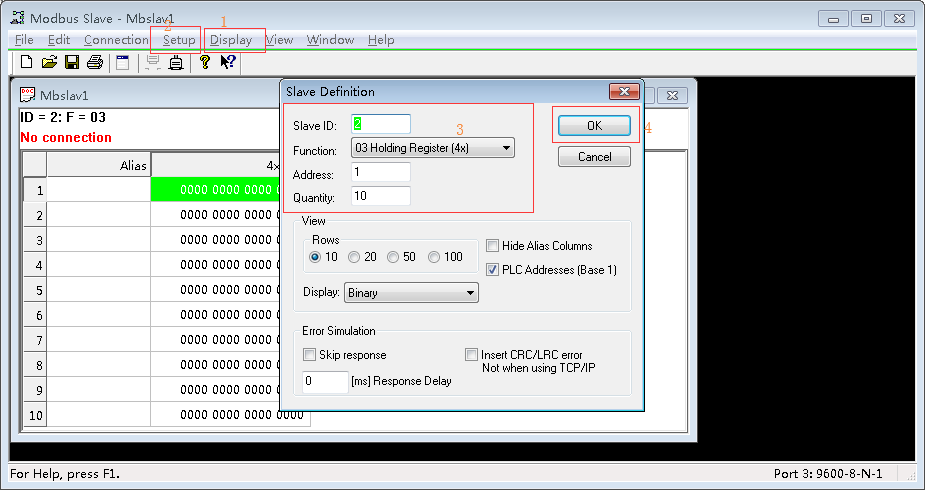The height and width of the screenshot is (490, 925).
Task: Click the yellow question mark About icon
Action: coord(204,62)
